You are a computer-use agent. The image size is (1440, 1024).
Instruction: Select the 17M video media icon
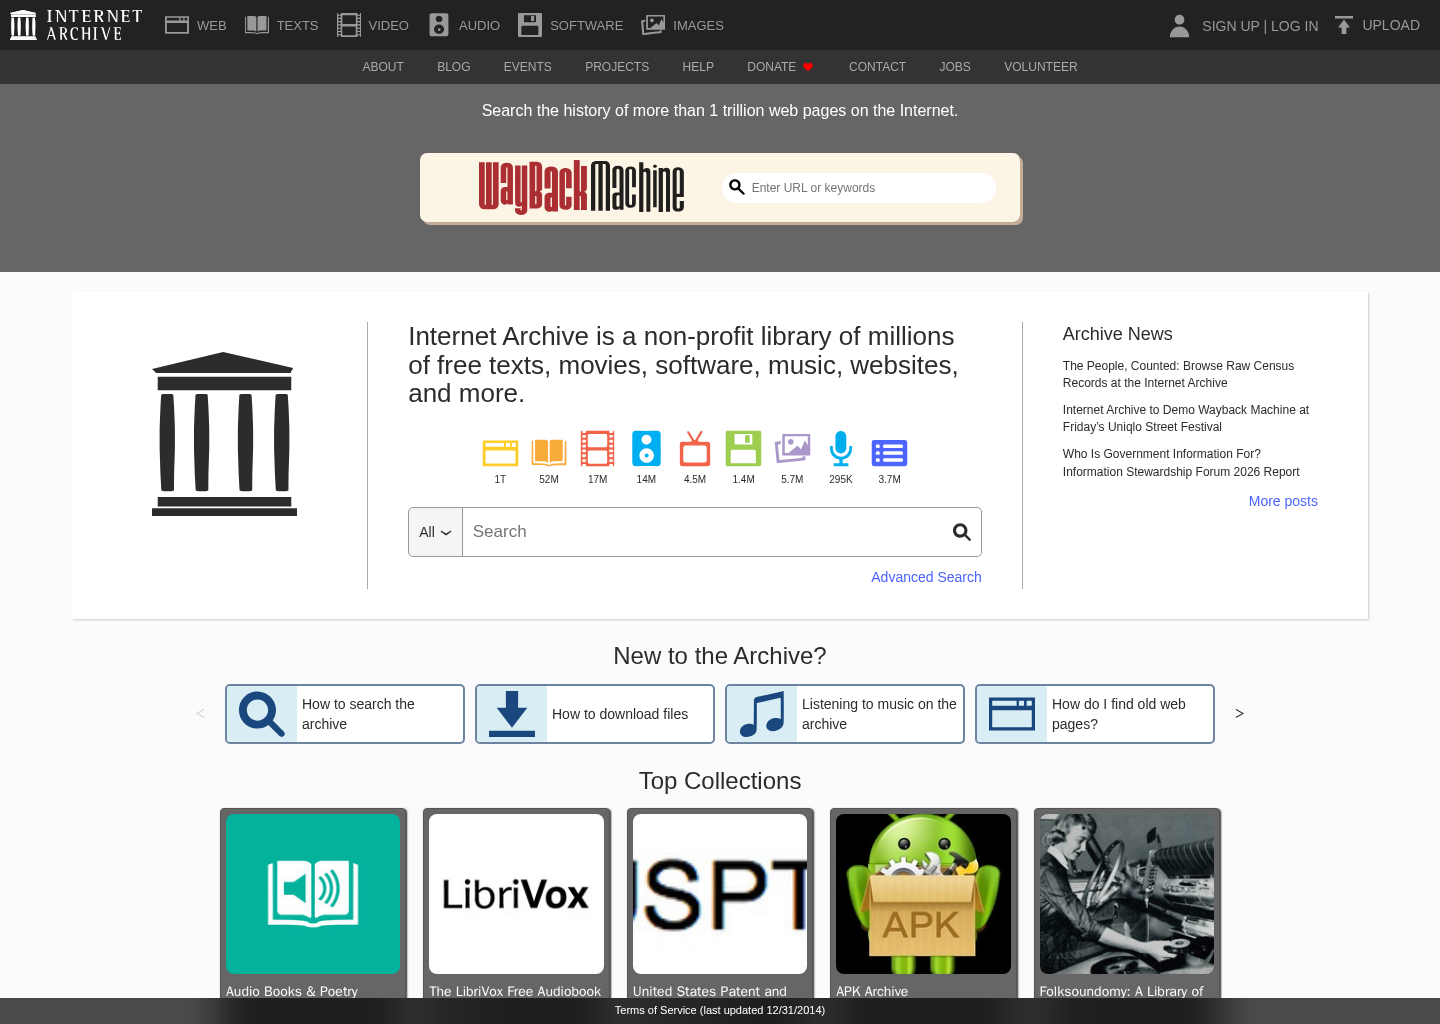pos(598,449)
